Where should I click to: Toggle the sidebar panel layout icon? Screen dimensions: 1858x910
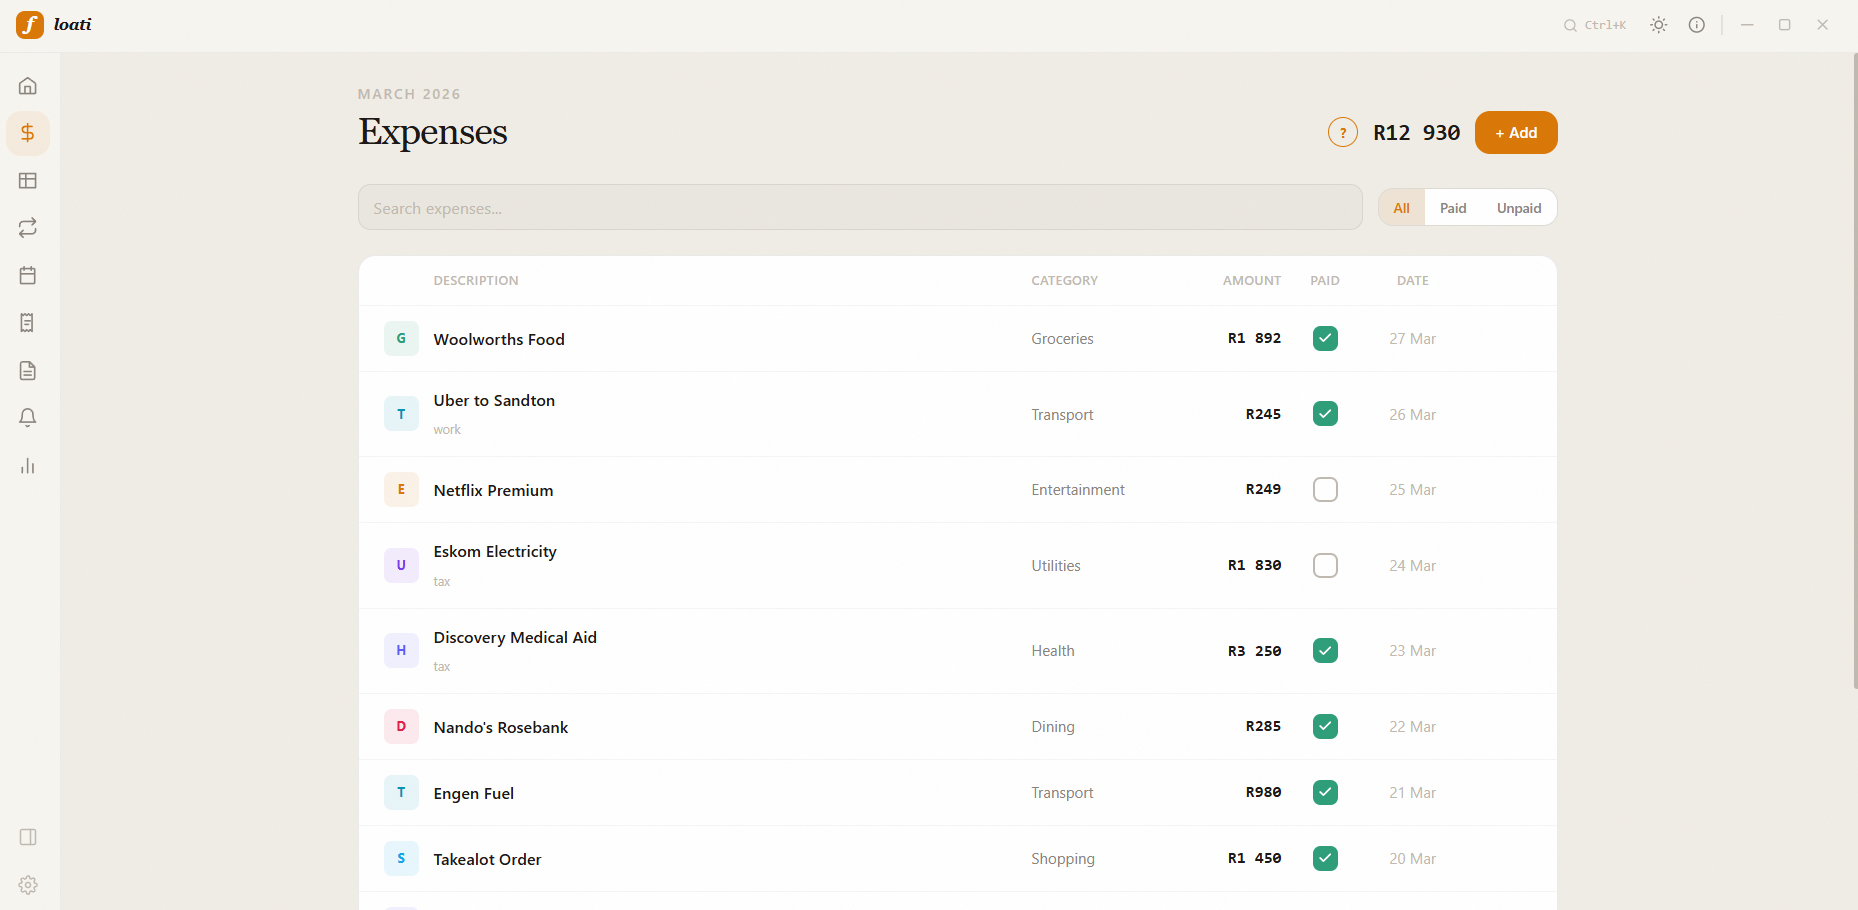pyautogui.click(x=28, y=837)
